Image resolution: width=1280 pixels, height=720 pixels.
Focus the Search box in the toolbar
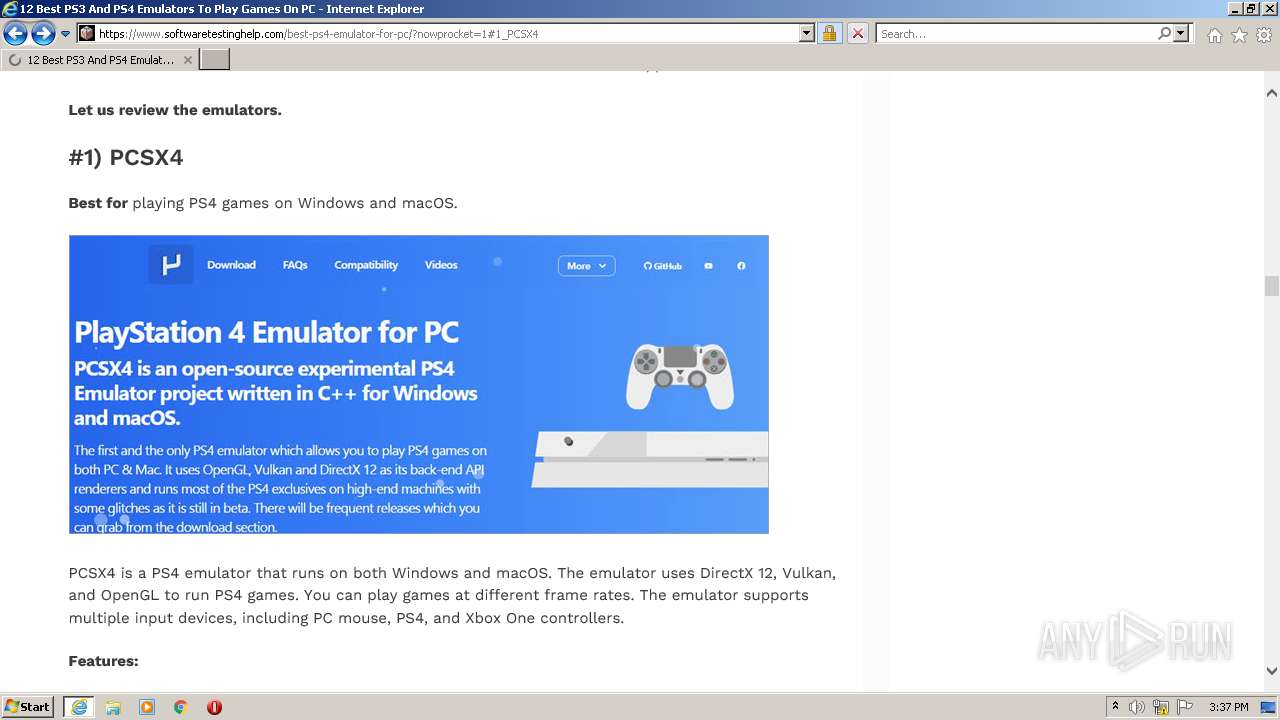1015,34
